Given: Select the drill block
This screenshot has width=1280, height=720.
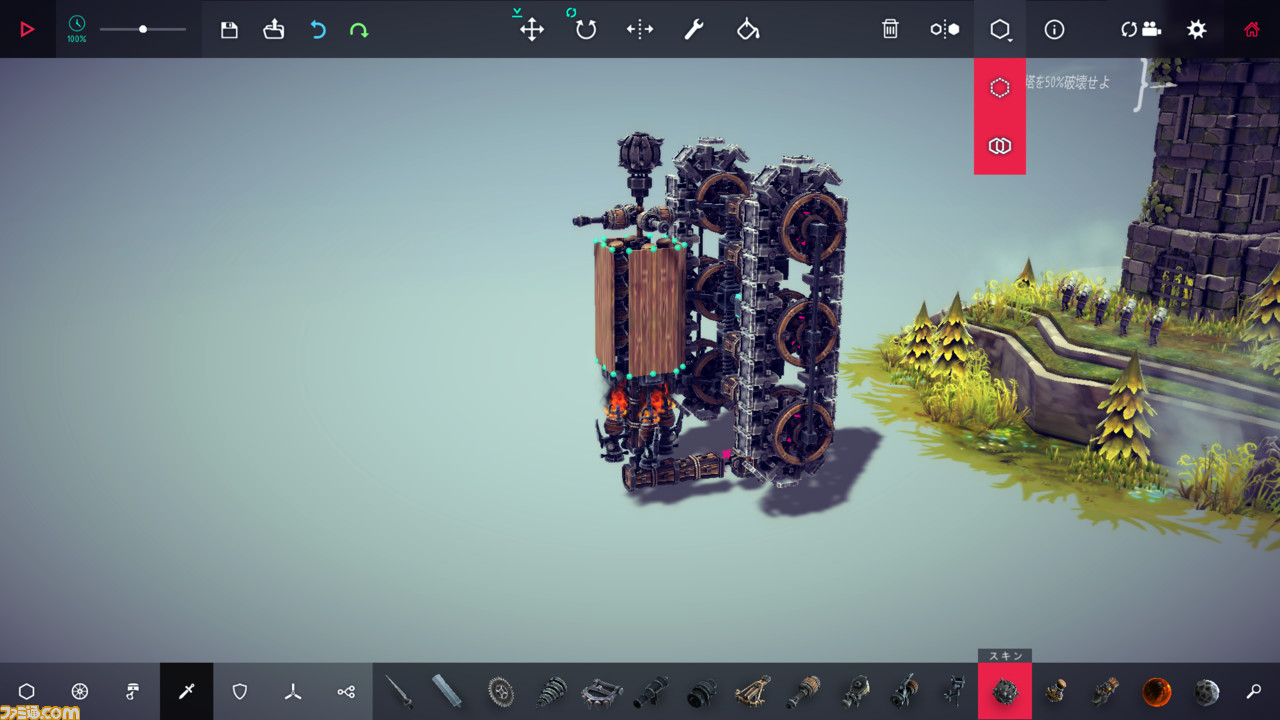Looking at the screenshot, I should pyautogui.click(x=551, y=691).
